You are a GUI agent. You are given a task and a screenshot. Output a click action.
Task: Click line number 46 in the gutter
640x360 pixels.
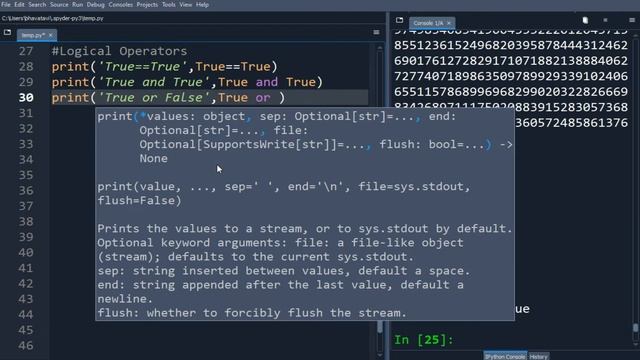click(x=26, y=346)
